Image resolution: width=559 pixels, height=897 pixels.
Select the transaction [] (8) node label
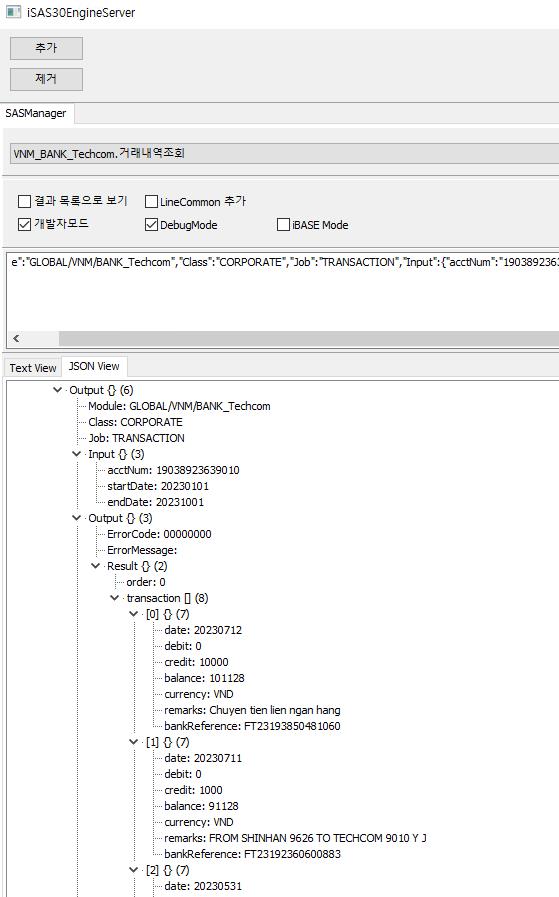(167, 598)
